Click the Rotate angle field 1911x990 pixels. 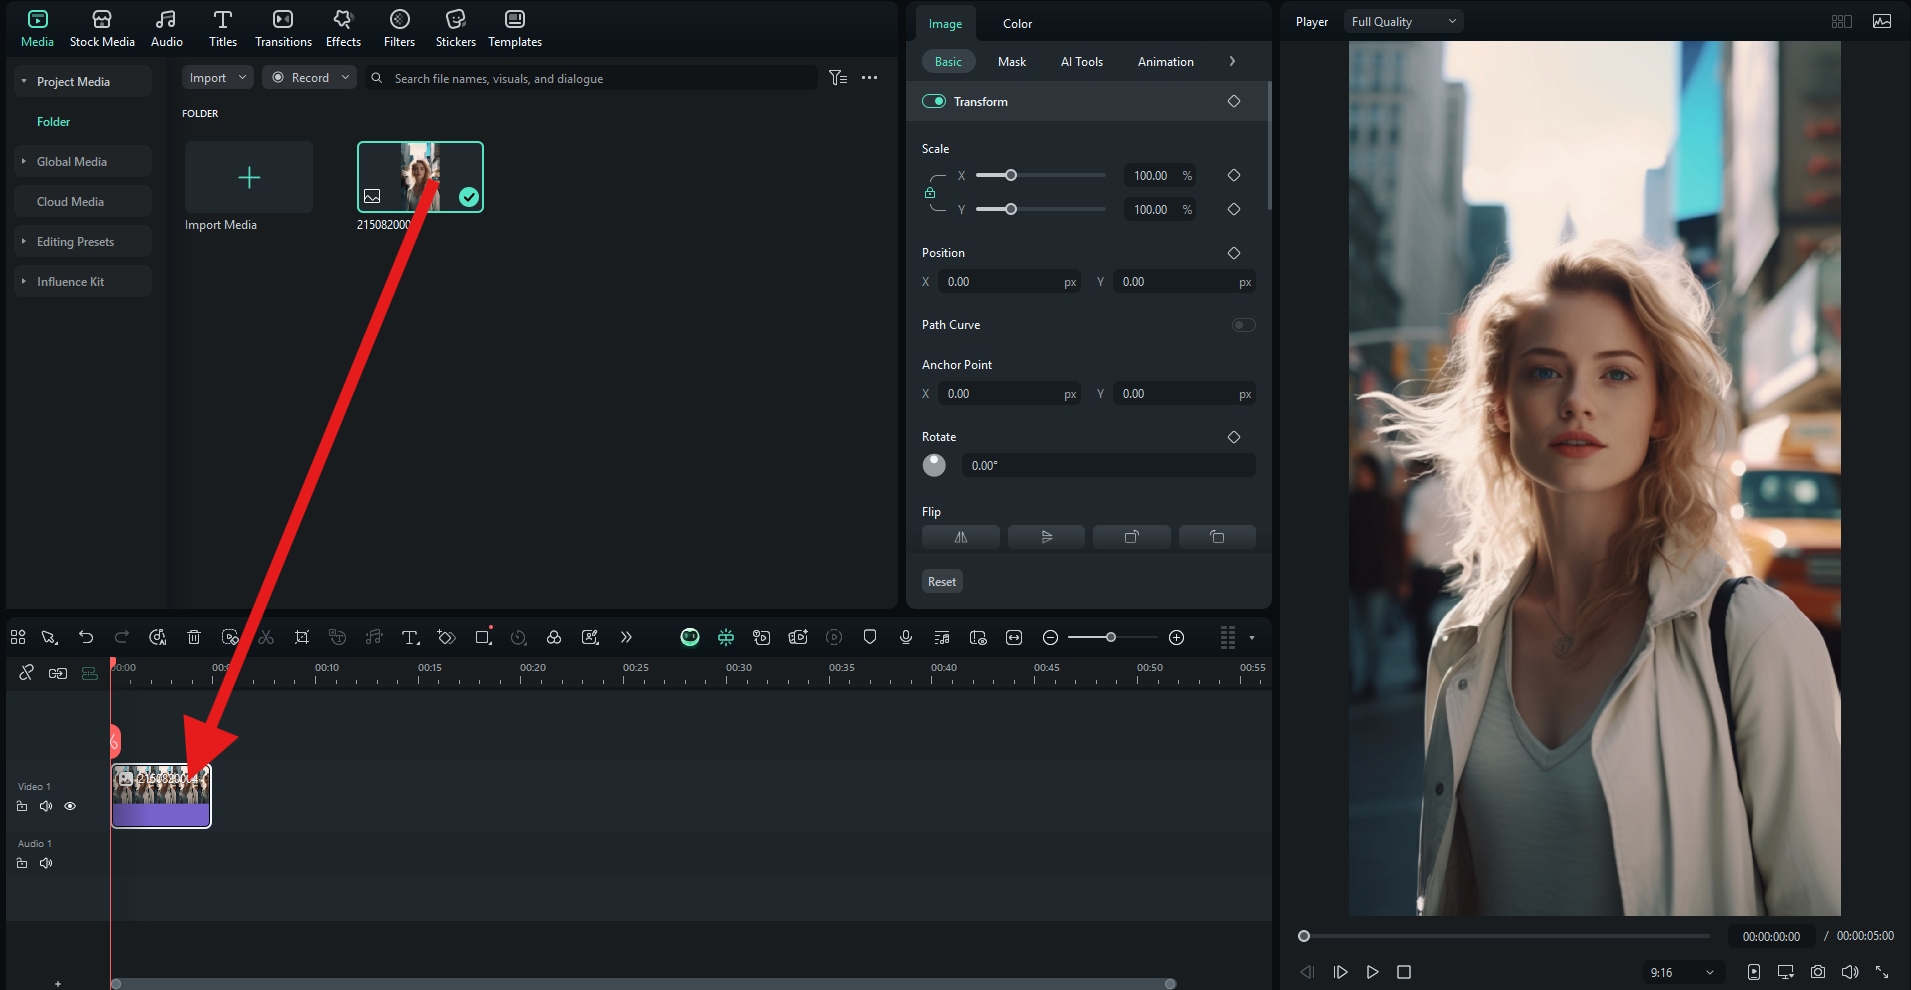pyautogui.click(x=1108, y=465)
